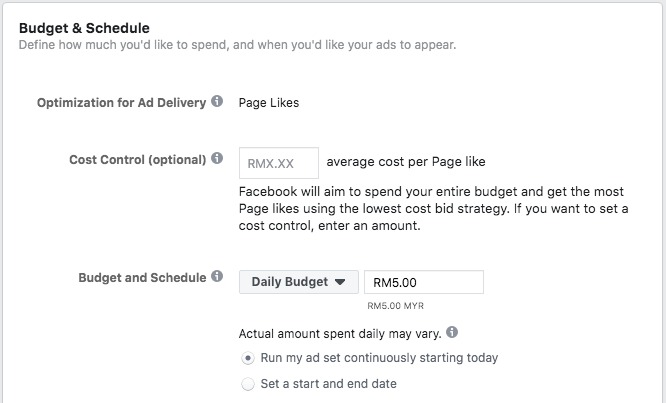Click the 'Define how much you'd like to spend' subtitle

coord(237,45)
